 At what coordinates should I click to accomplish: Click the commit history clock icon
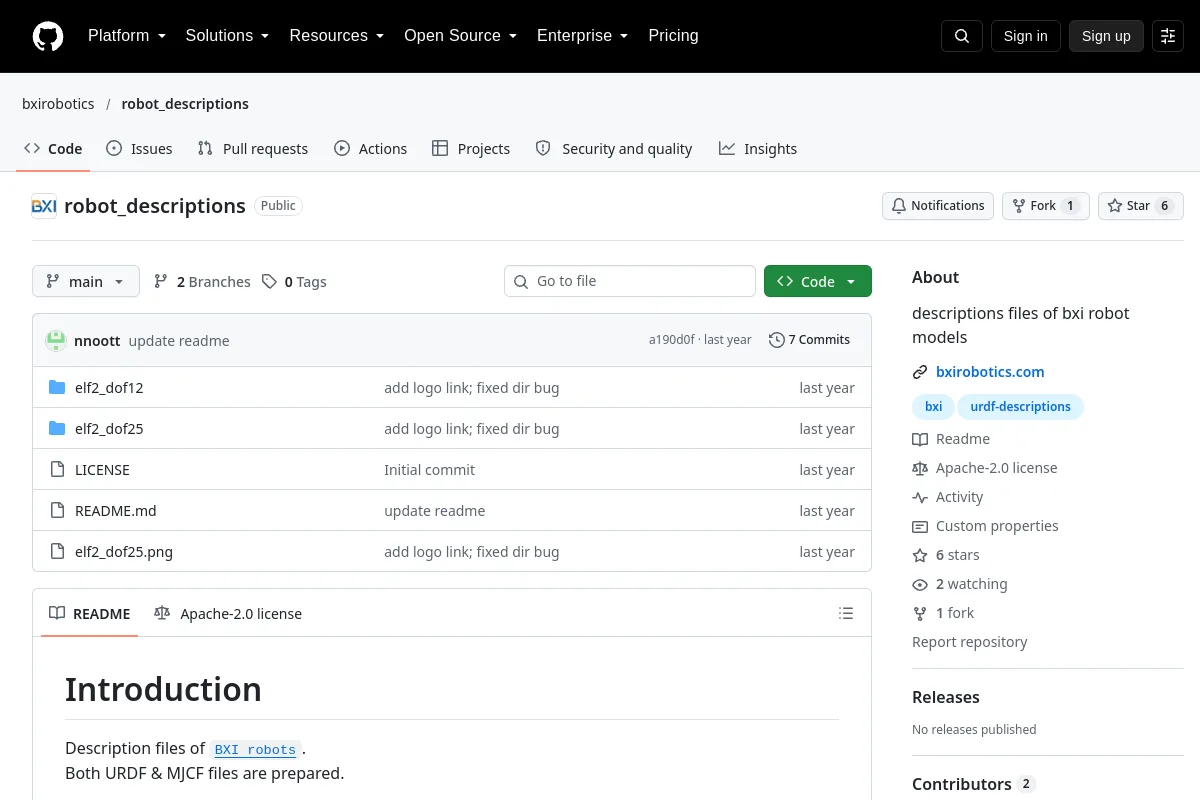point(776,340)
